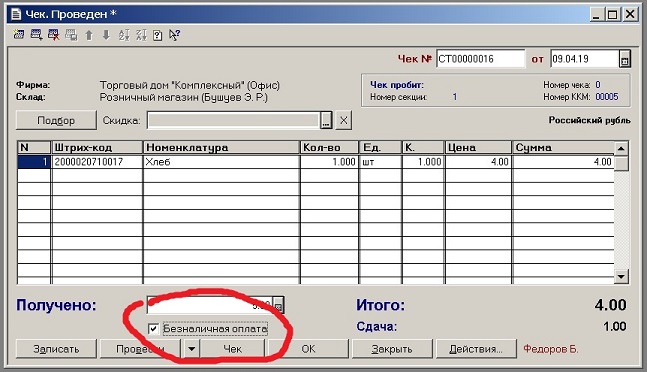Click the copy row toolbar icon
Screen dimensions: 647x372
71,35
